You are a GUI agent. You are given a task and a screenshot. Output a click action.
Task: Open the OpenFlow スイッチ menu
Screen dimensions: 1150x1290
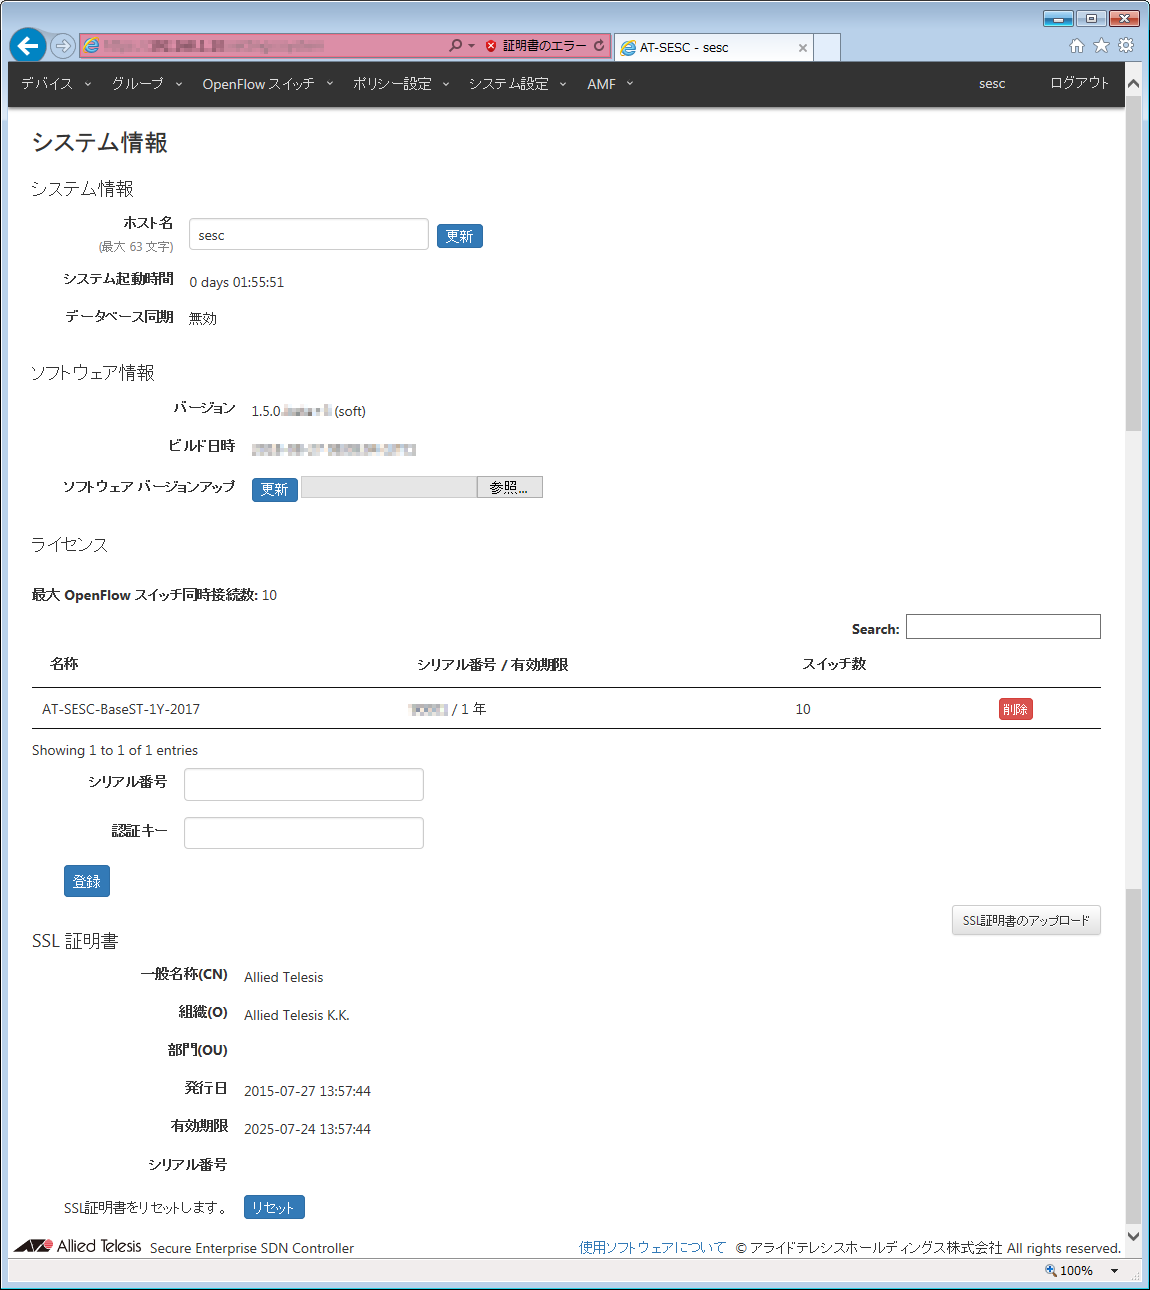268,84
